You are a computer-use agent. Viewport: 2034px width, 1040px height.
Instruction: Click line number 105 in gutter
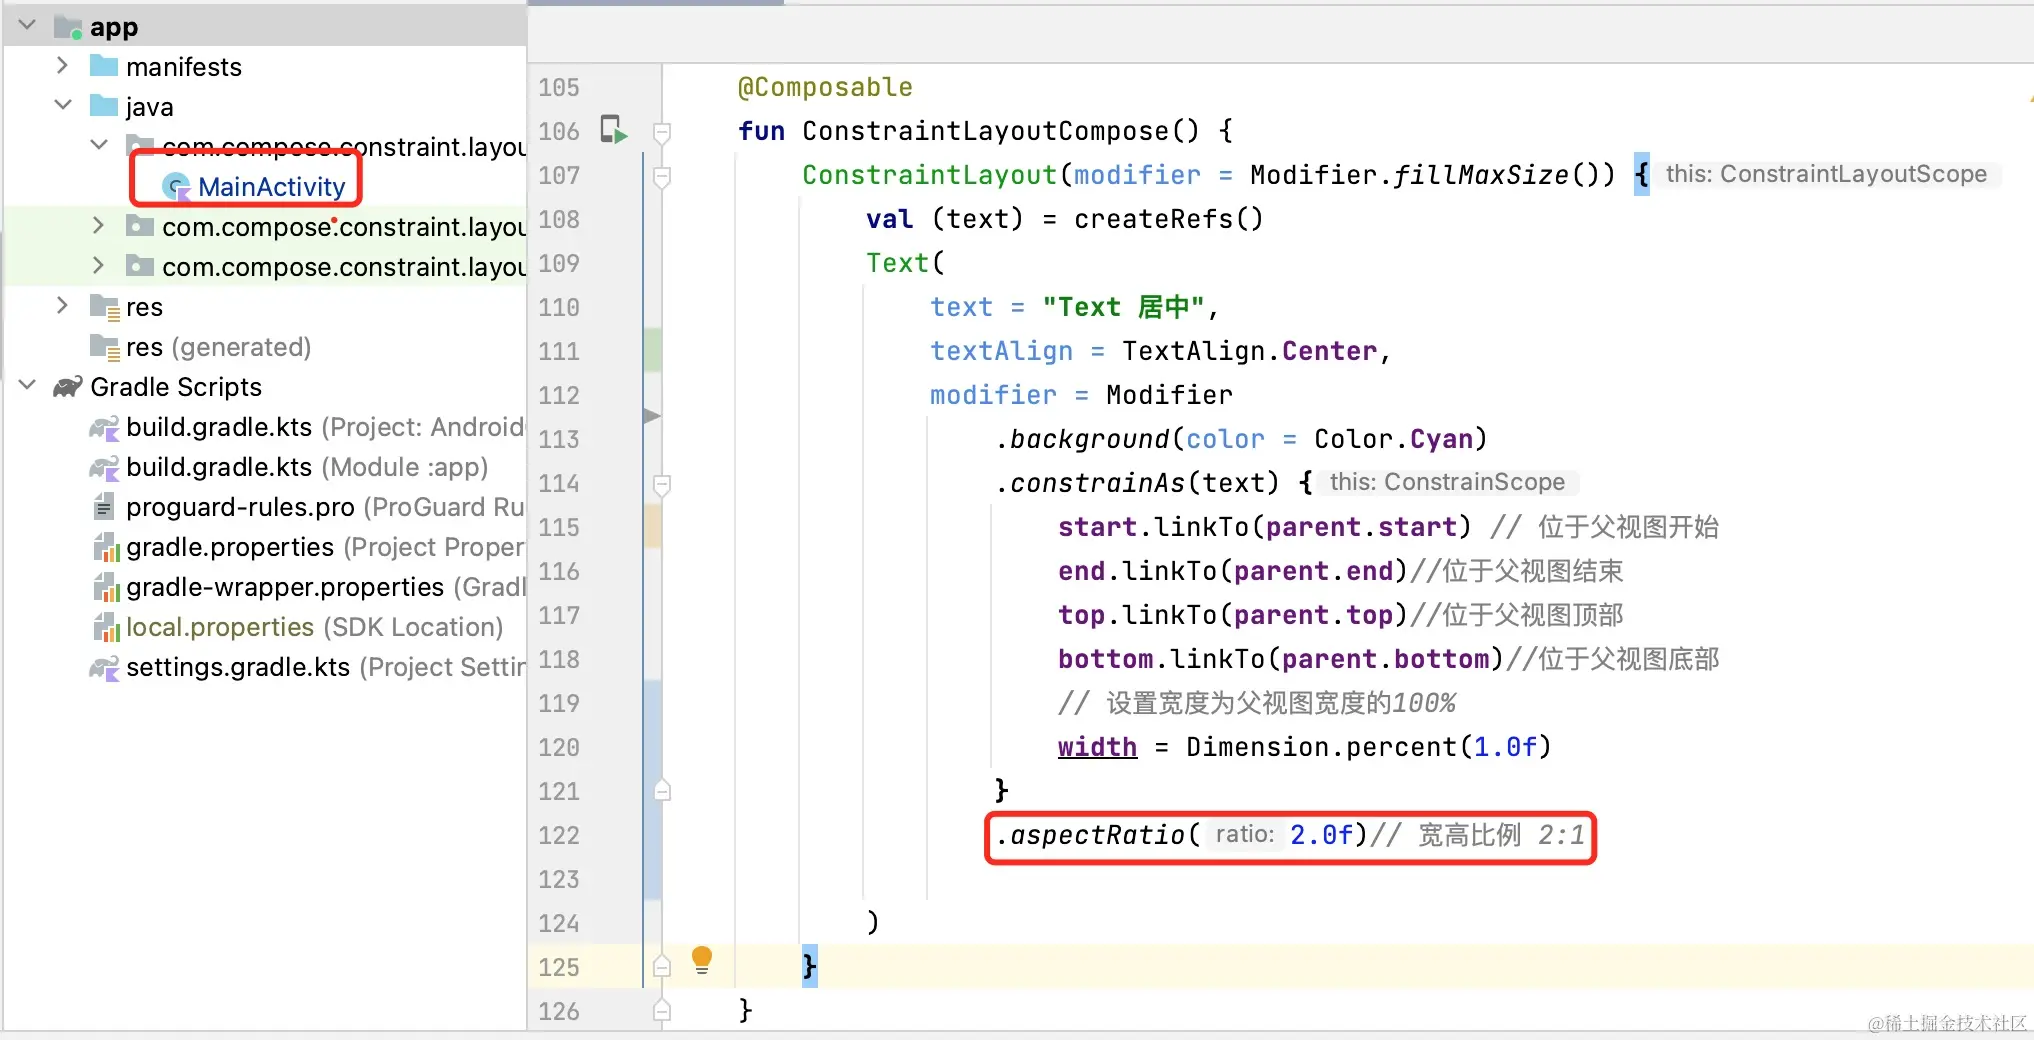[558, 88]
